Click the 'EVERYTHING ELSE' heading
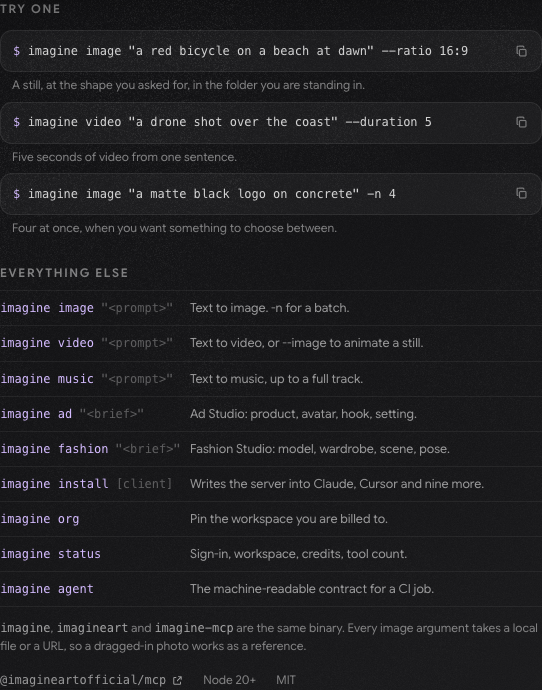The height and width of the screenshot is (690, 542). click(x=64, y=273)
